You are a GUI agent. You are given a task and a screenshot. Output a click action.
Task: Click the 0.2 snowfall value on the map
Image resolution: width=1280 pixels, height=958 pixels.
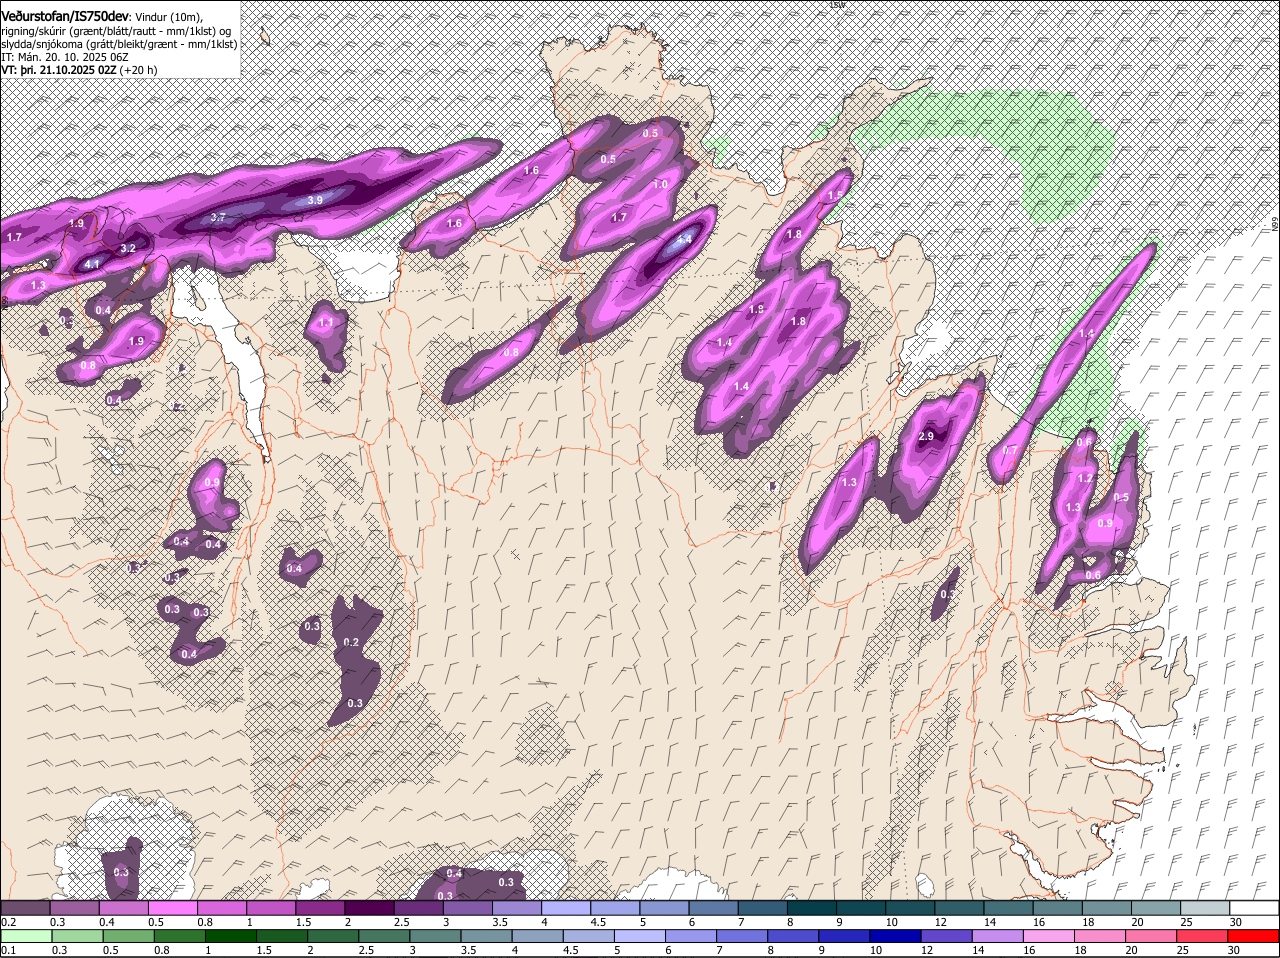point(351,642)
